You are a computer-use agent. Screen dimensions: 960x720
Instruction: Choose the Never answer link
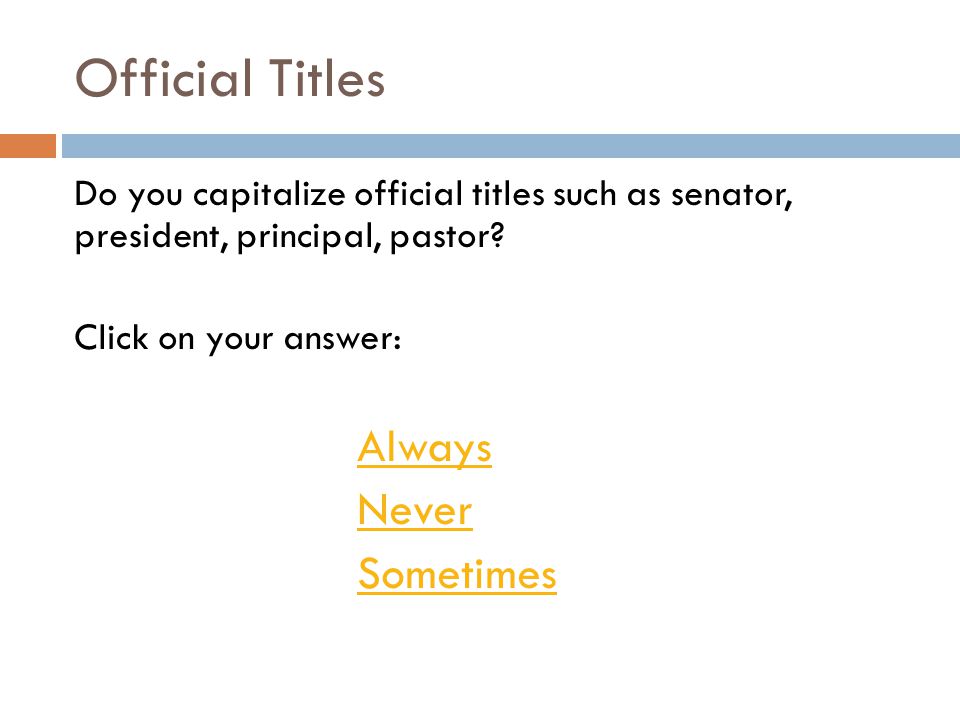415,511
